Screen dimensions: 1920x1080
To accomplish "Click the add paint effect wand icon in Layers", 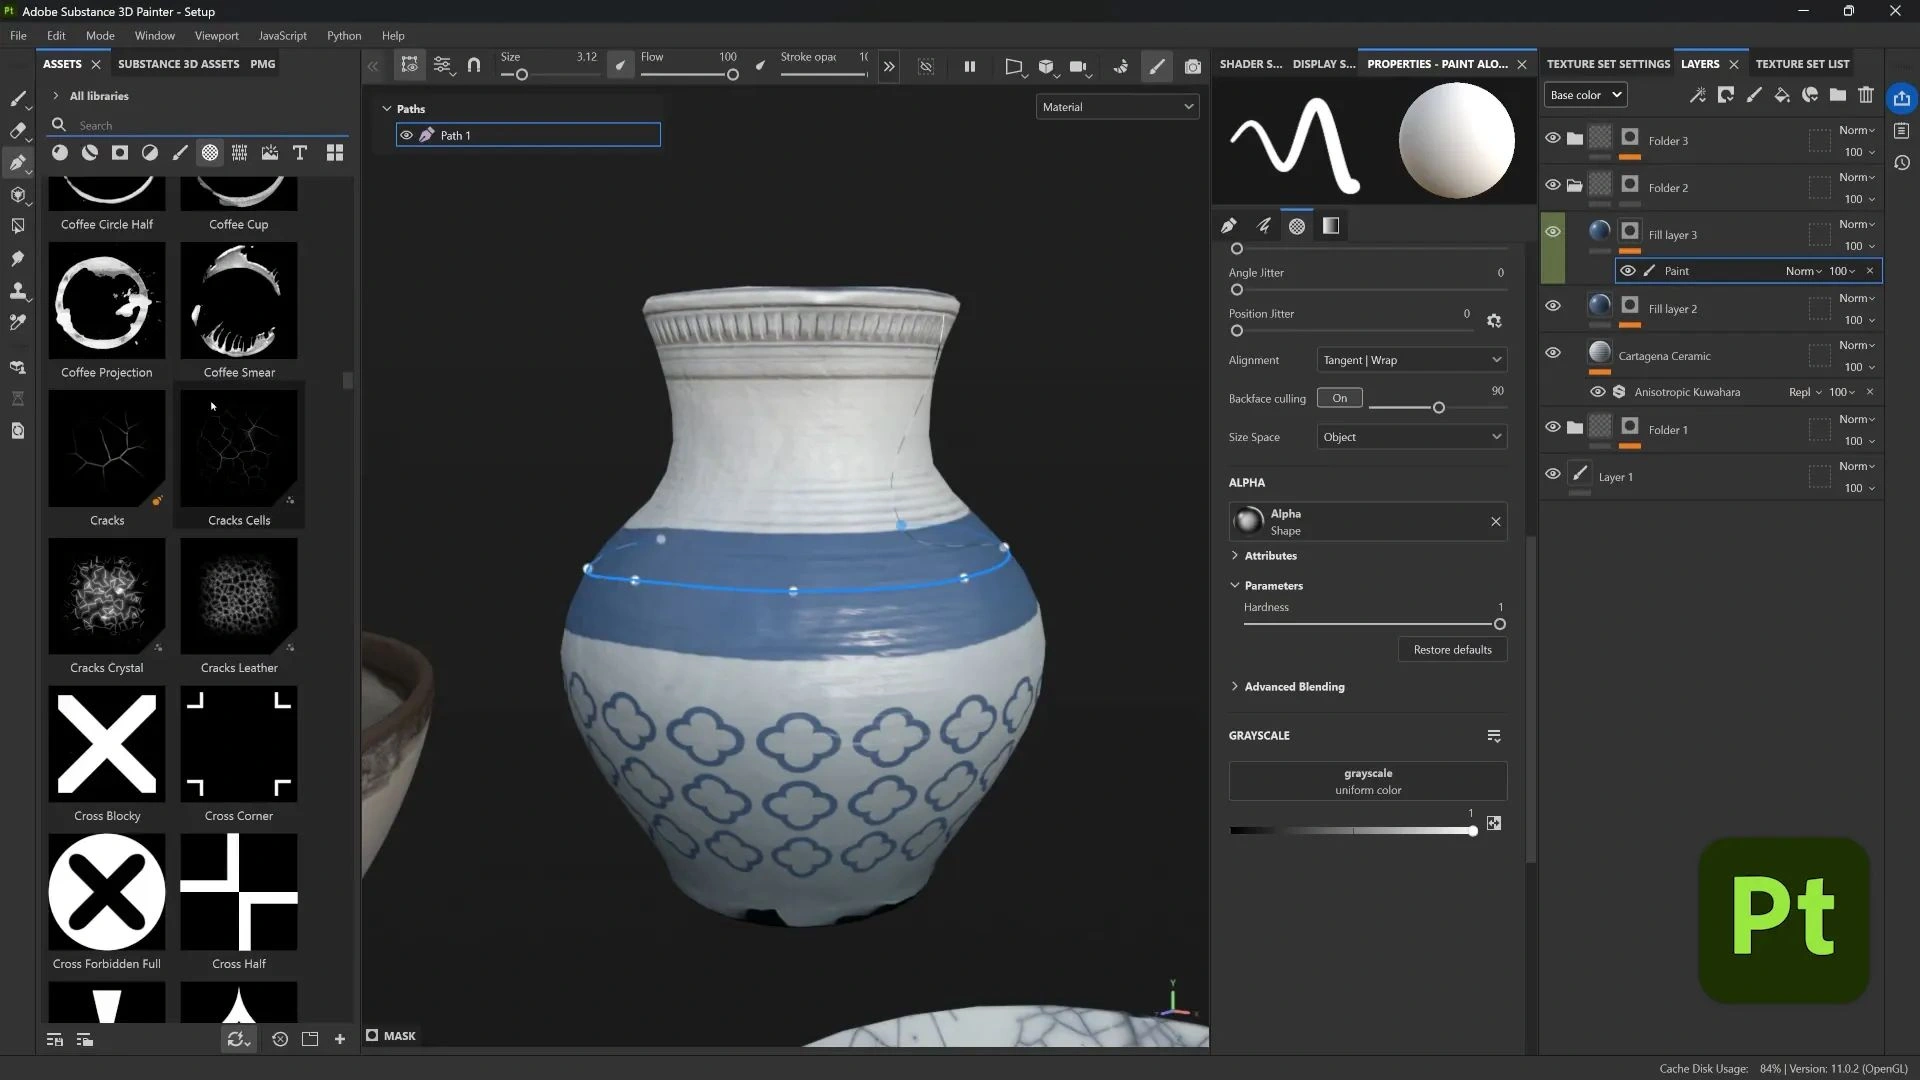I will click(1697, 95).
